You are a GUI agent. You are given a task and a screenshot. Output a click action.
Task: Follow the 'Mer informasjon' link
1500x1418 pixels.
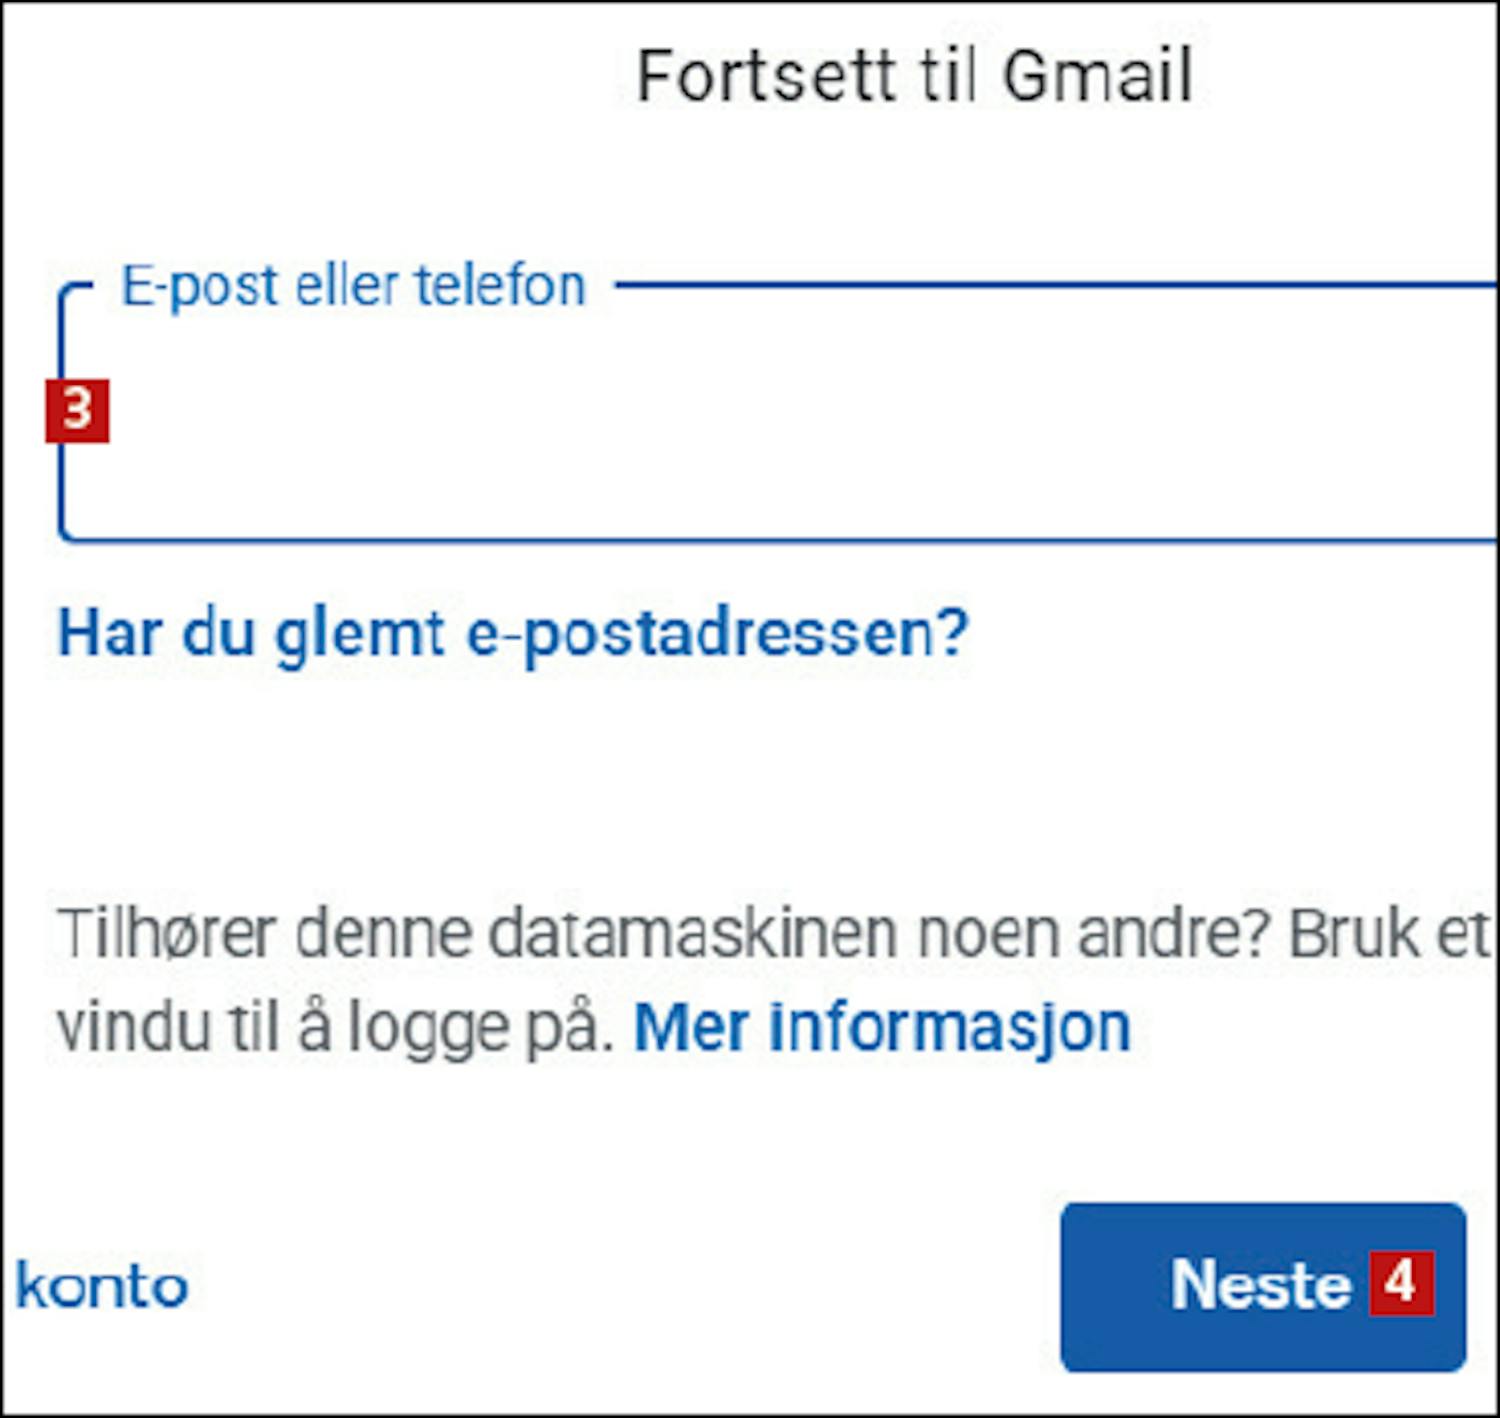tap(882, 1028)
